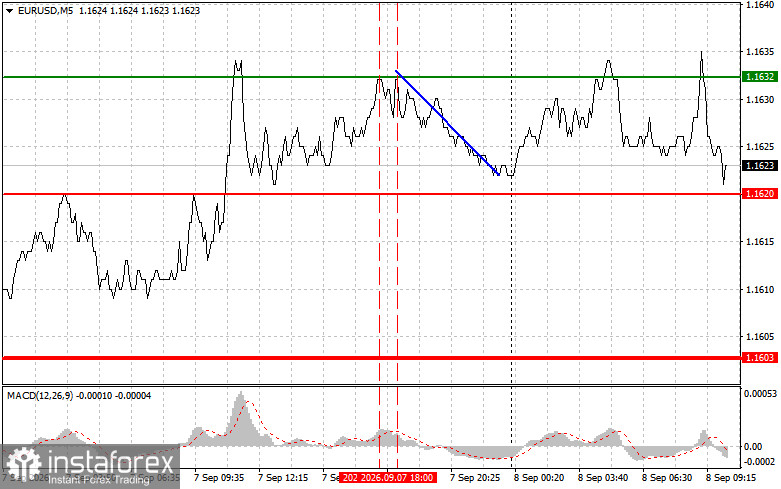781x489 pixels.
Task: Click the chart menu triangle beside EURUSD,M5
Action: tap(9, 10)
